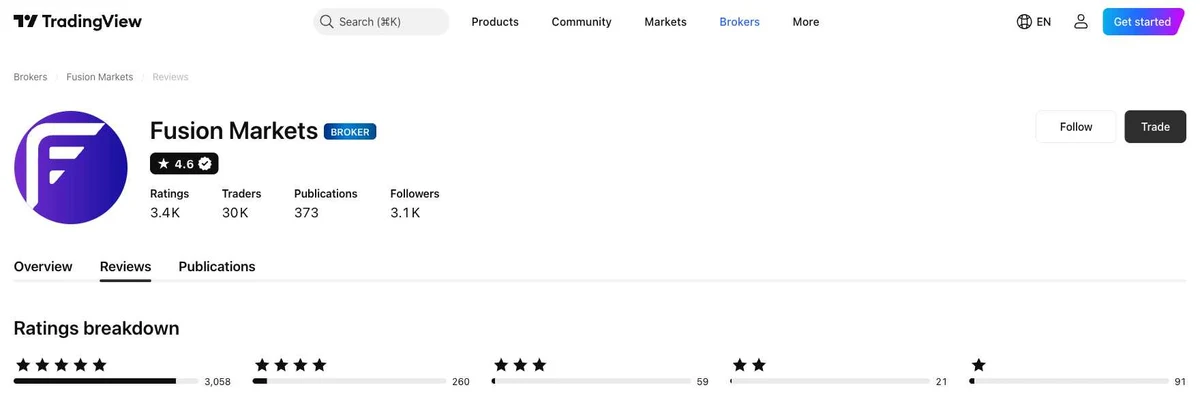
Task: Click the five-star rating bar
Action: coord(105,381)
